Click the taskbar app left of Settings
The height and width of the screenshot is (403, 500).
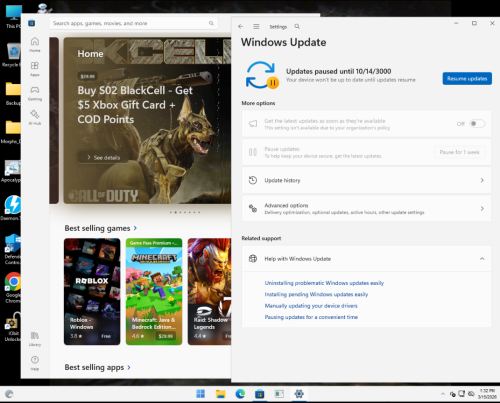coord(279,394)
